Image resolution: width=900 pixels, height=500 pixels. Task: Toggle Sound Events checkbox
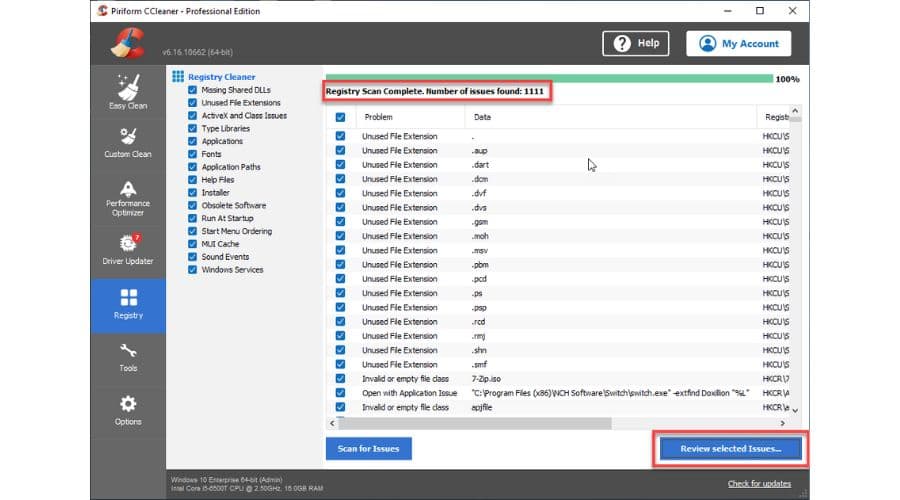point(192,257)
